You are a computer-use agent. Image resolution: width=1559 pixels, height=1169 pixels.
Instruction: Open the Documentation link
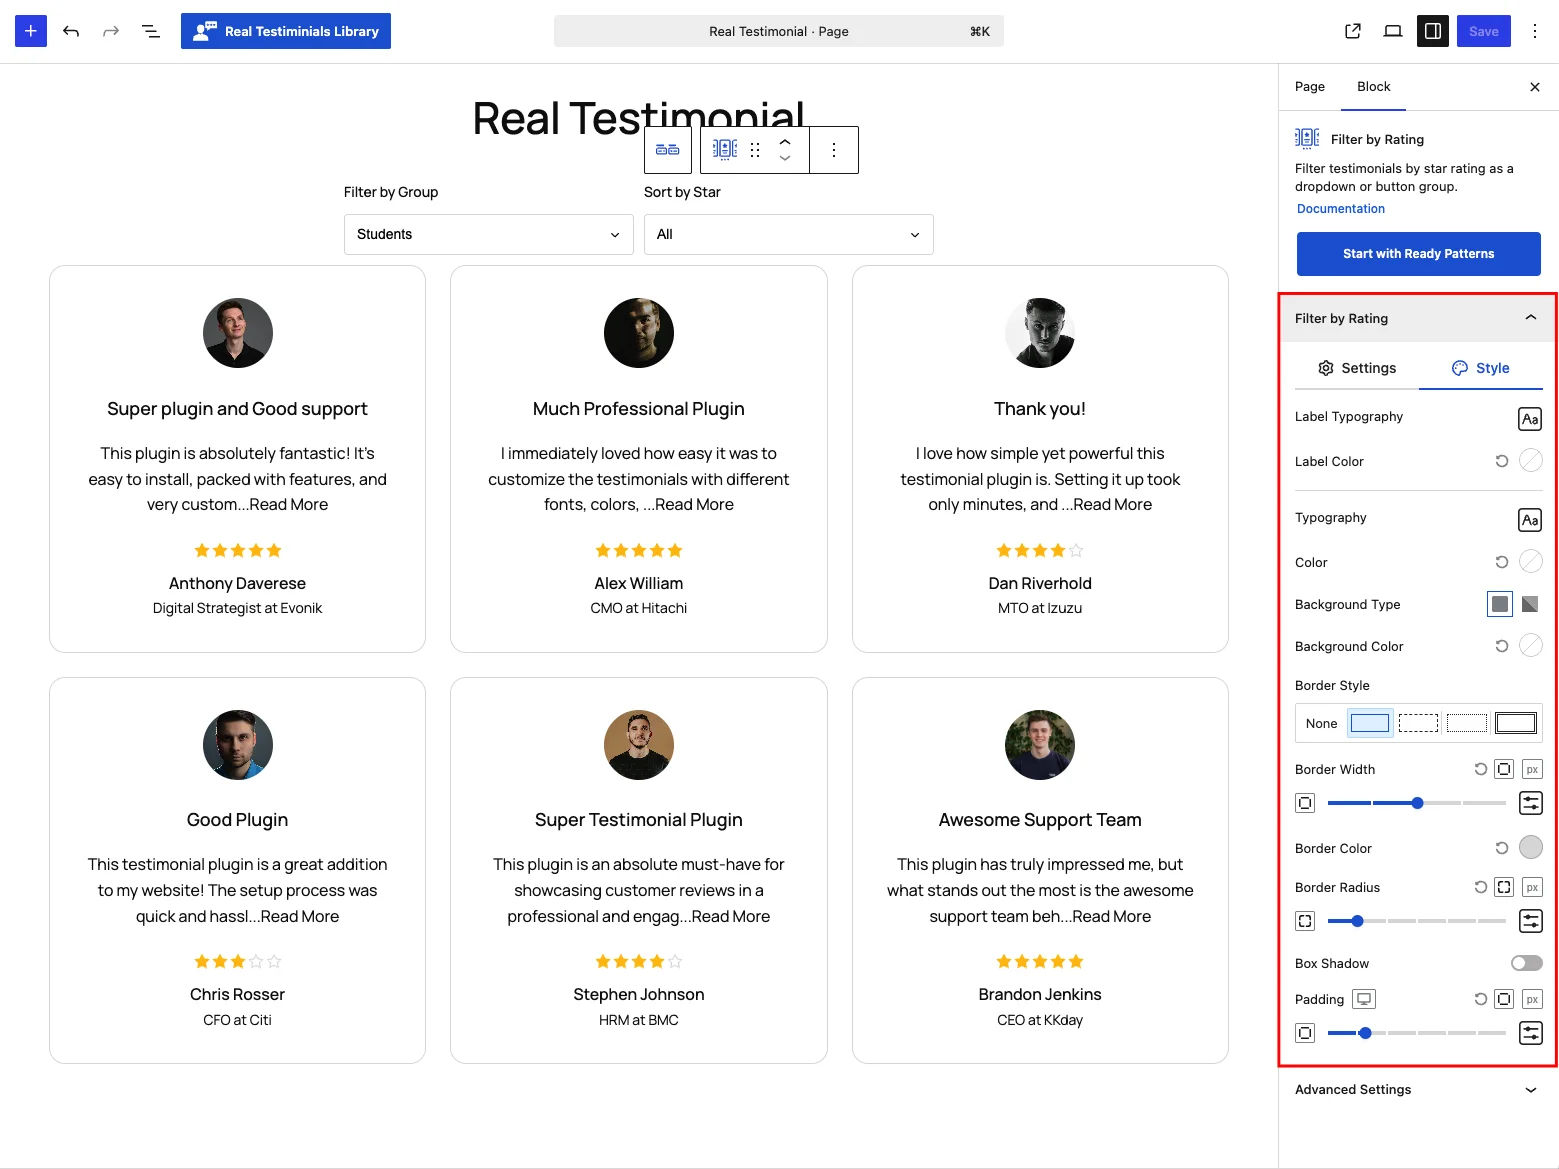pos(1341,209)
